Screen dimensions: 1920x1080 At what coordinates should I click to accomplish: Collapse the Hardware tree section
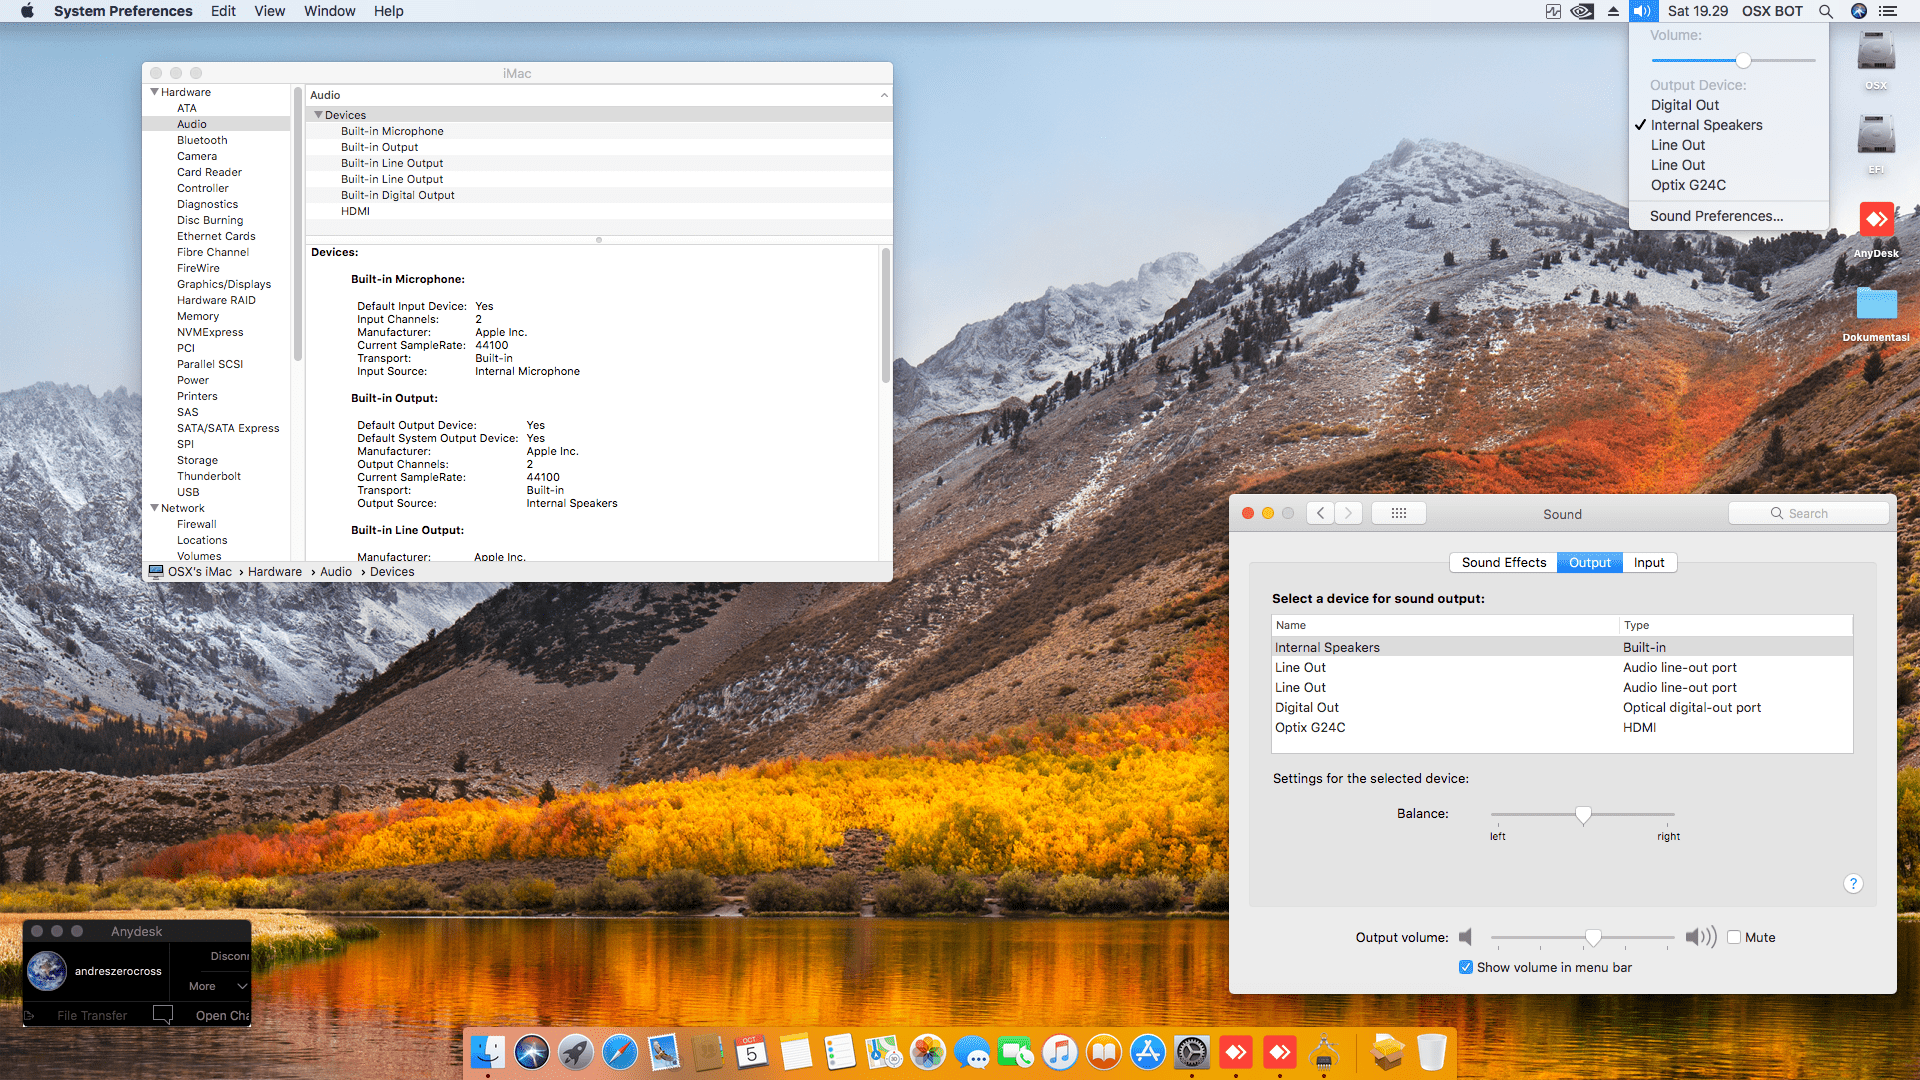pos(155,92)
